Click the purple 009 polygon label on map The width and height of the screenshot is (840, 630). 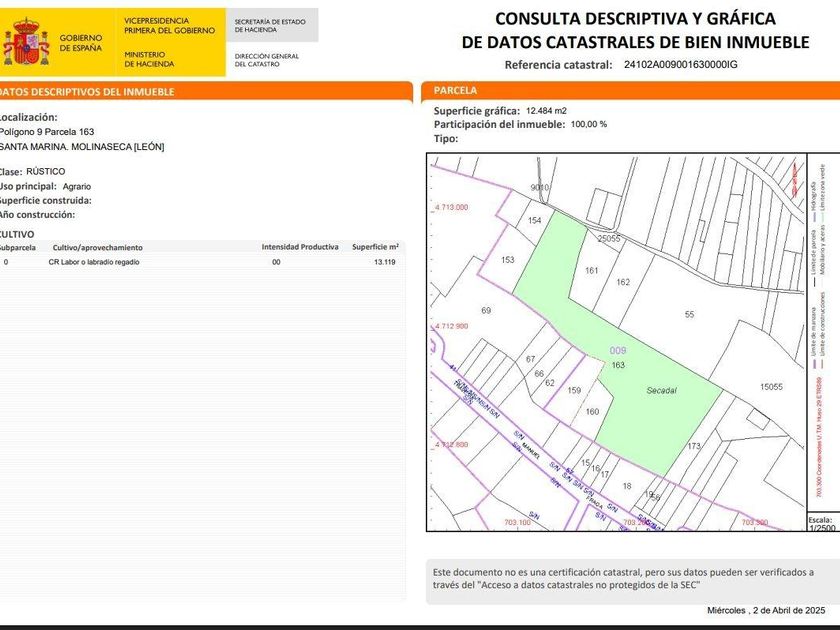point(617,351)
